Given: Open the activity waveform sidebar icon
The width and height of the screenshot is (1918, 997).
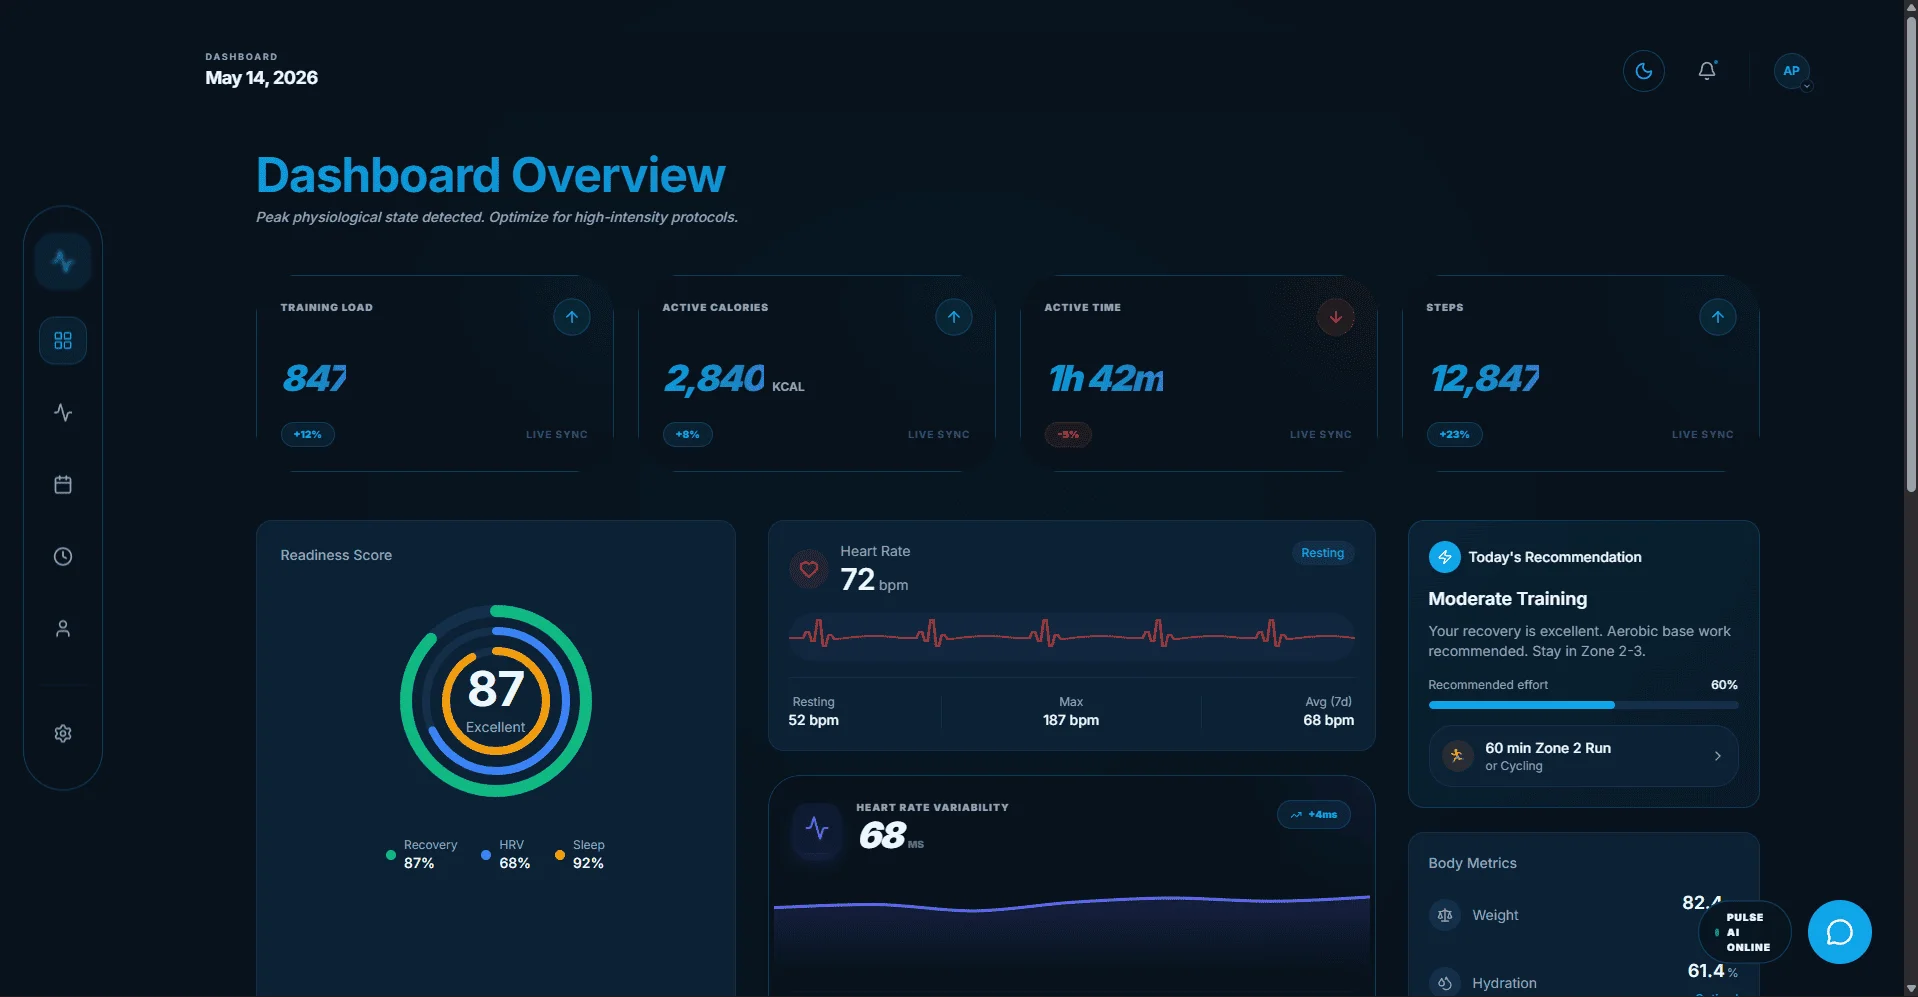Looking at the screenshot, I should coord(63,412).
